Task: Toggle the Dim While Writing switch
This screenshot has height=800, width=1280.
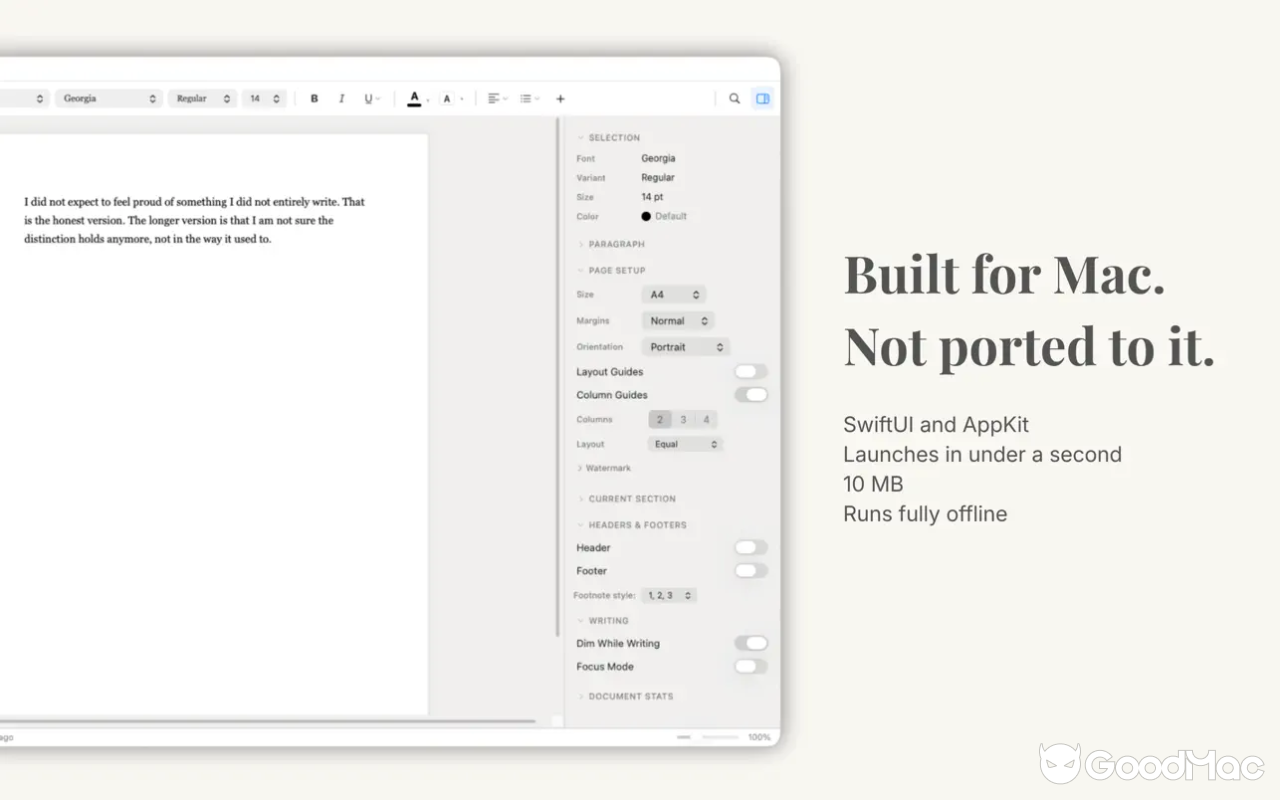Action: (751, 643)
